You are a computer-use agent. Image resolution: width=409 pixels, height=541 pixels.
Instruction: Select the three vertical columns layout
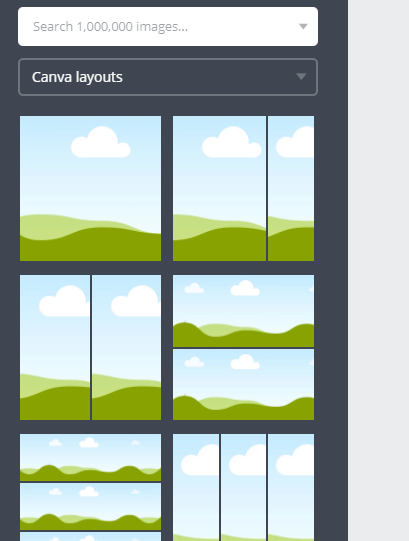coord(243,487)
